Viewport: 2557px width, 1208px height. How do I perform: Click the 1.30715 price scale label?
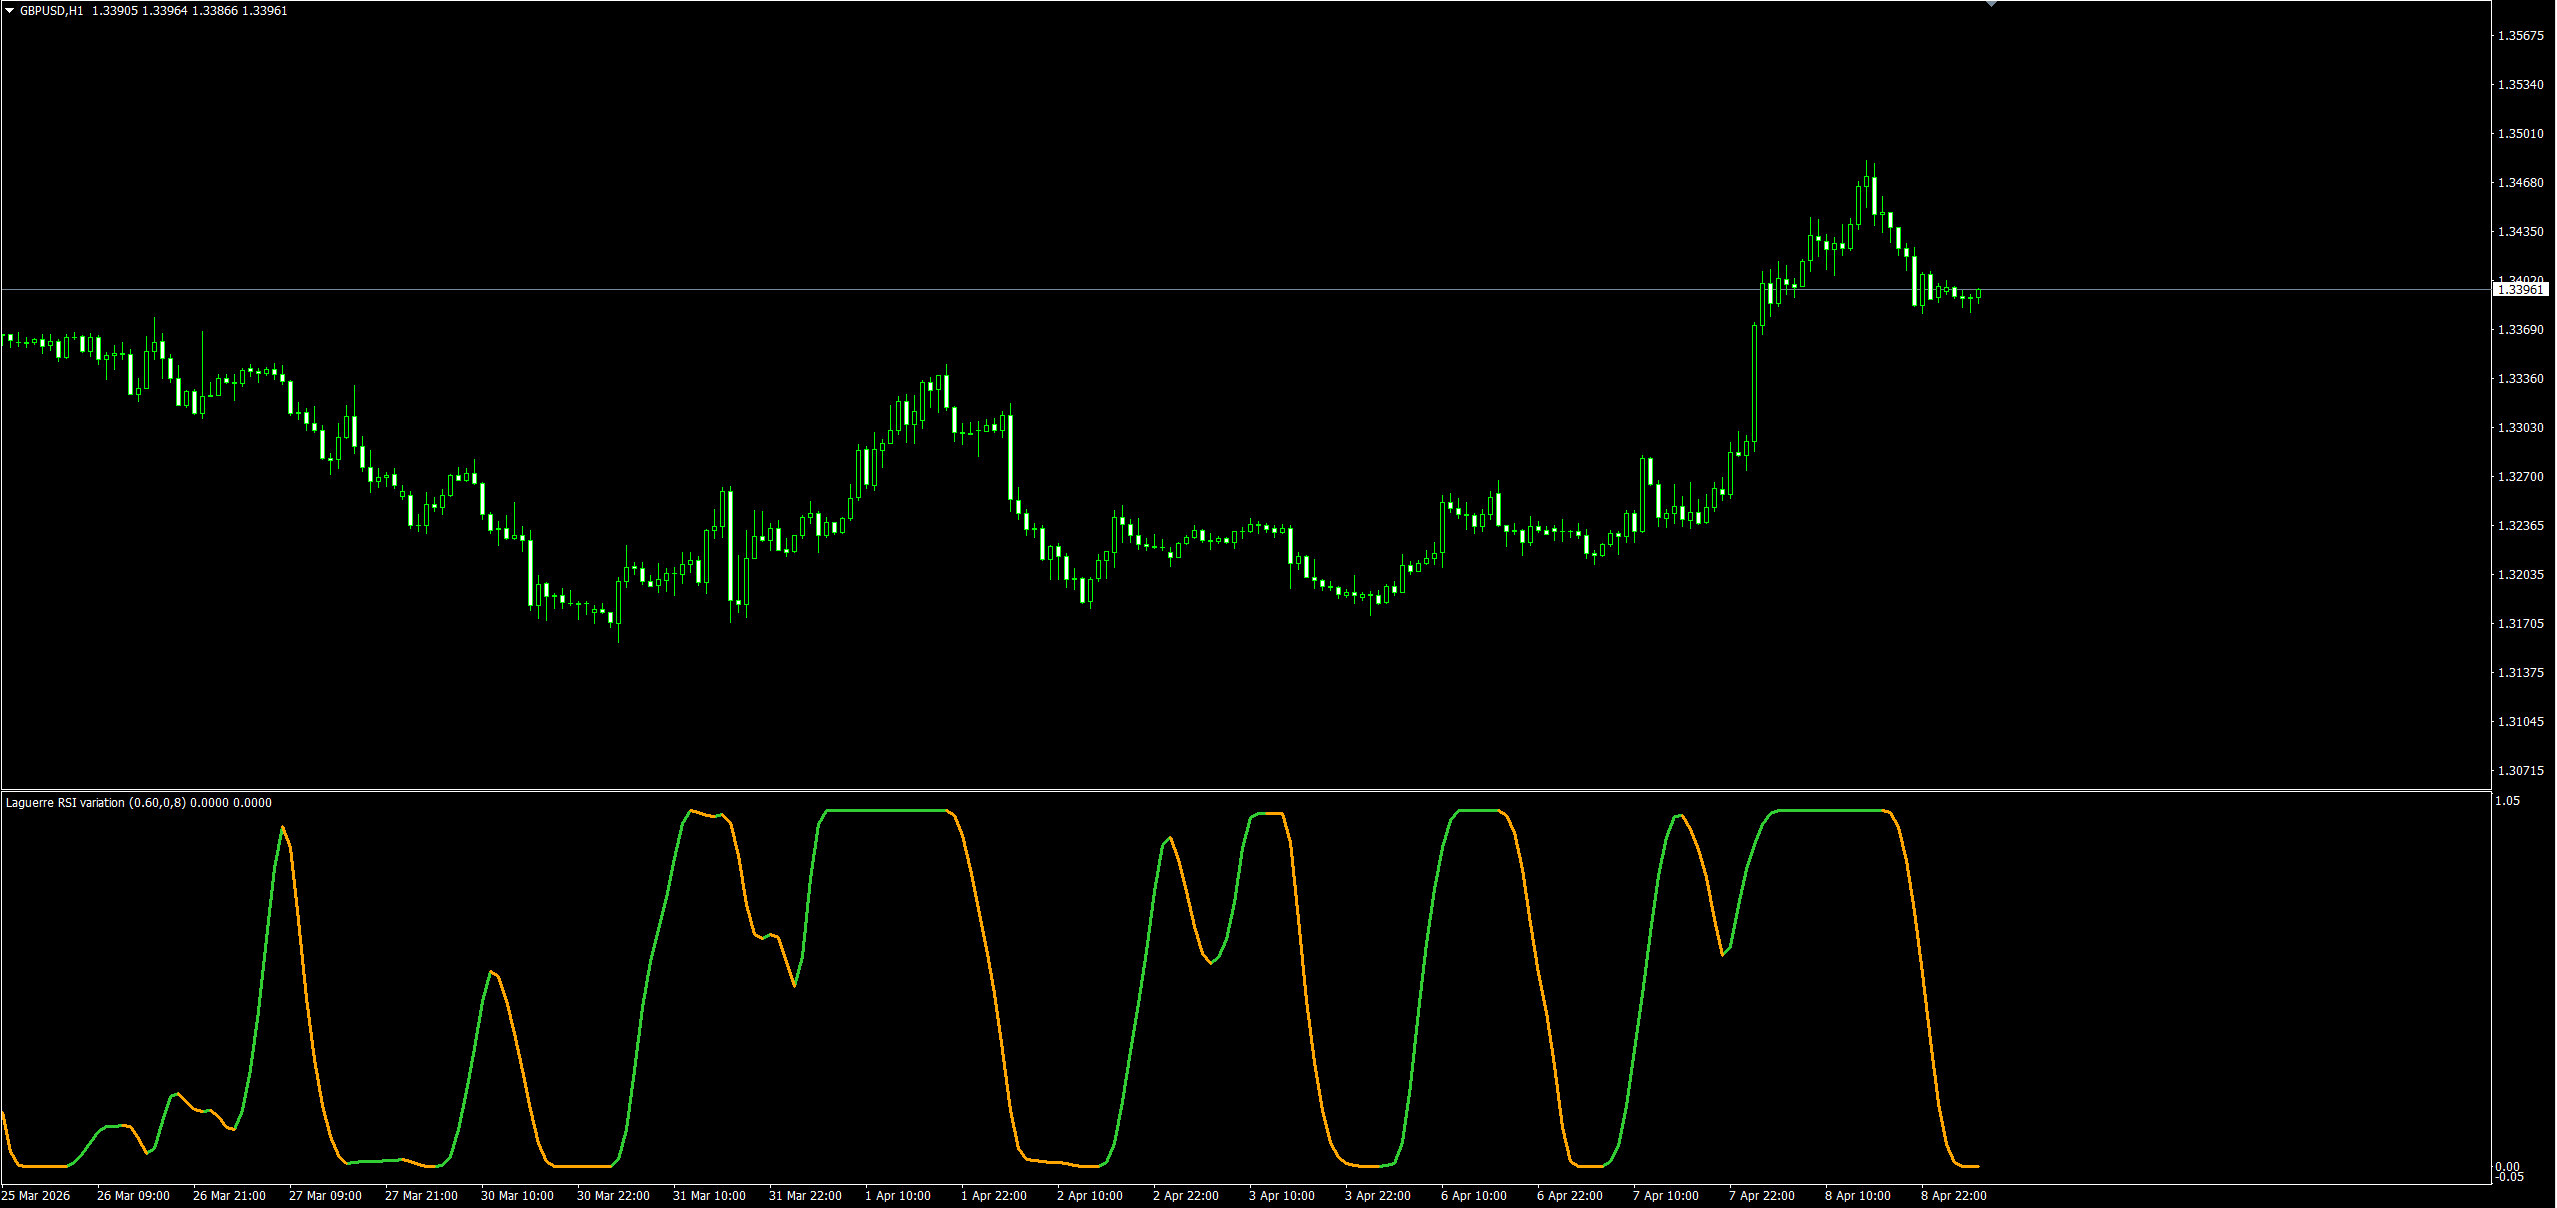(2520, 771)
